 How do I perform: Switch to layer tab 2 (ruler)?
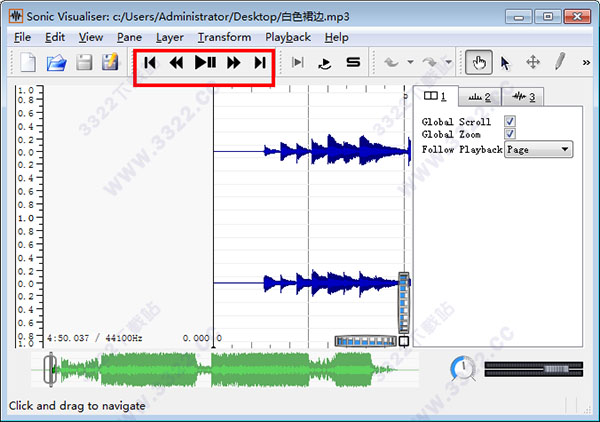pyautogui.click(x=479, y=97)
